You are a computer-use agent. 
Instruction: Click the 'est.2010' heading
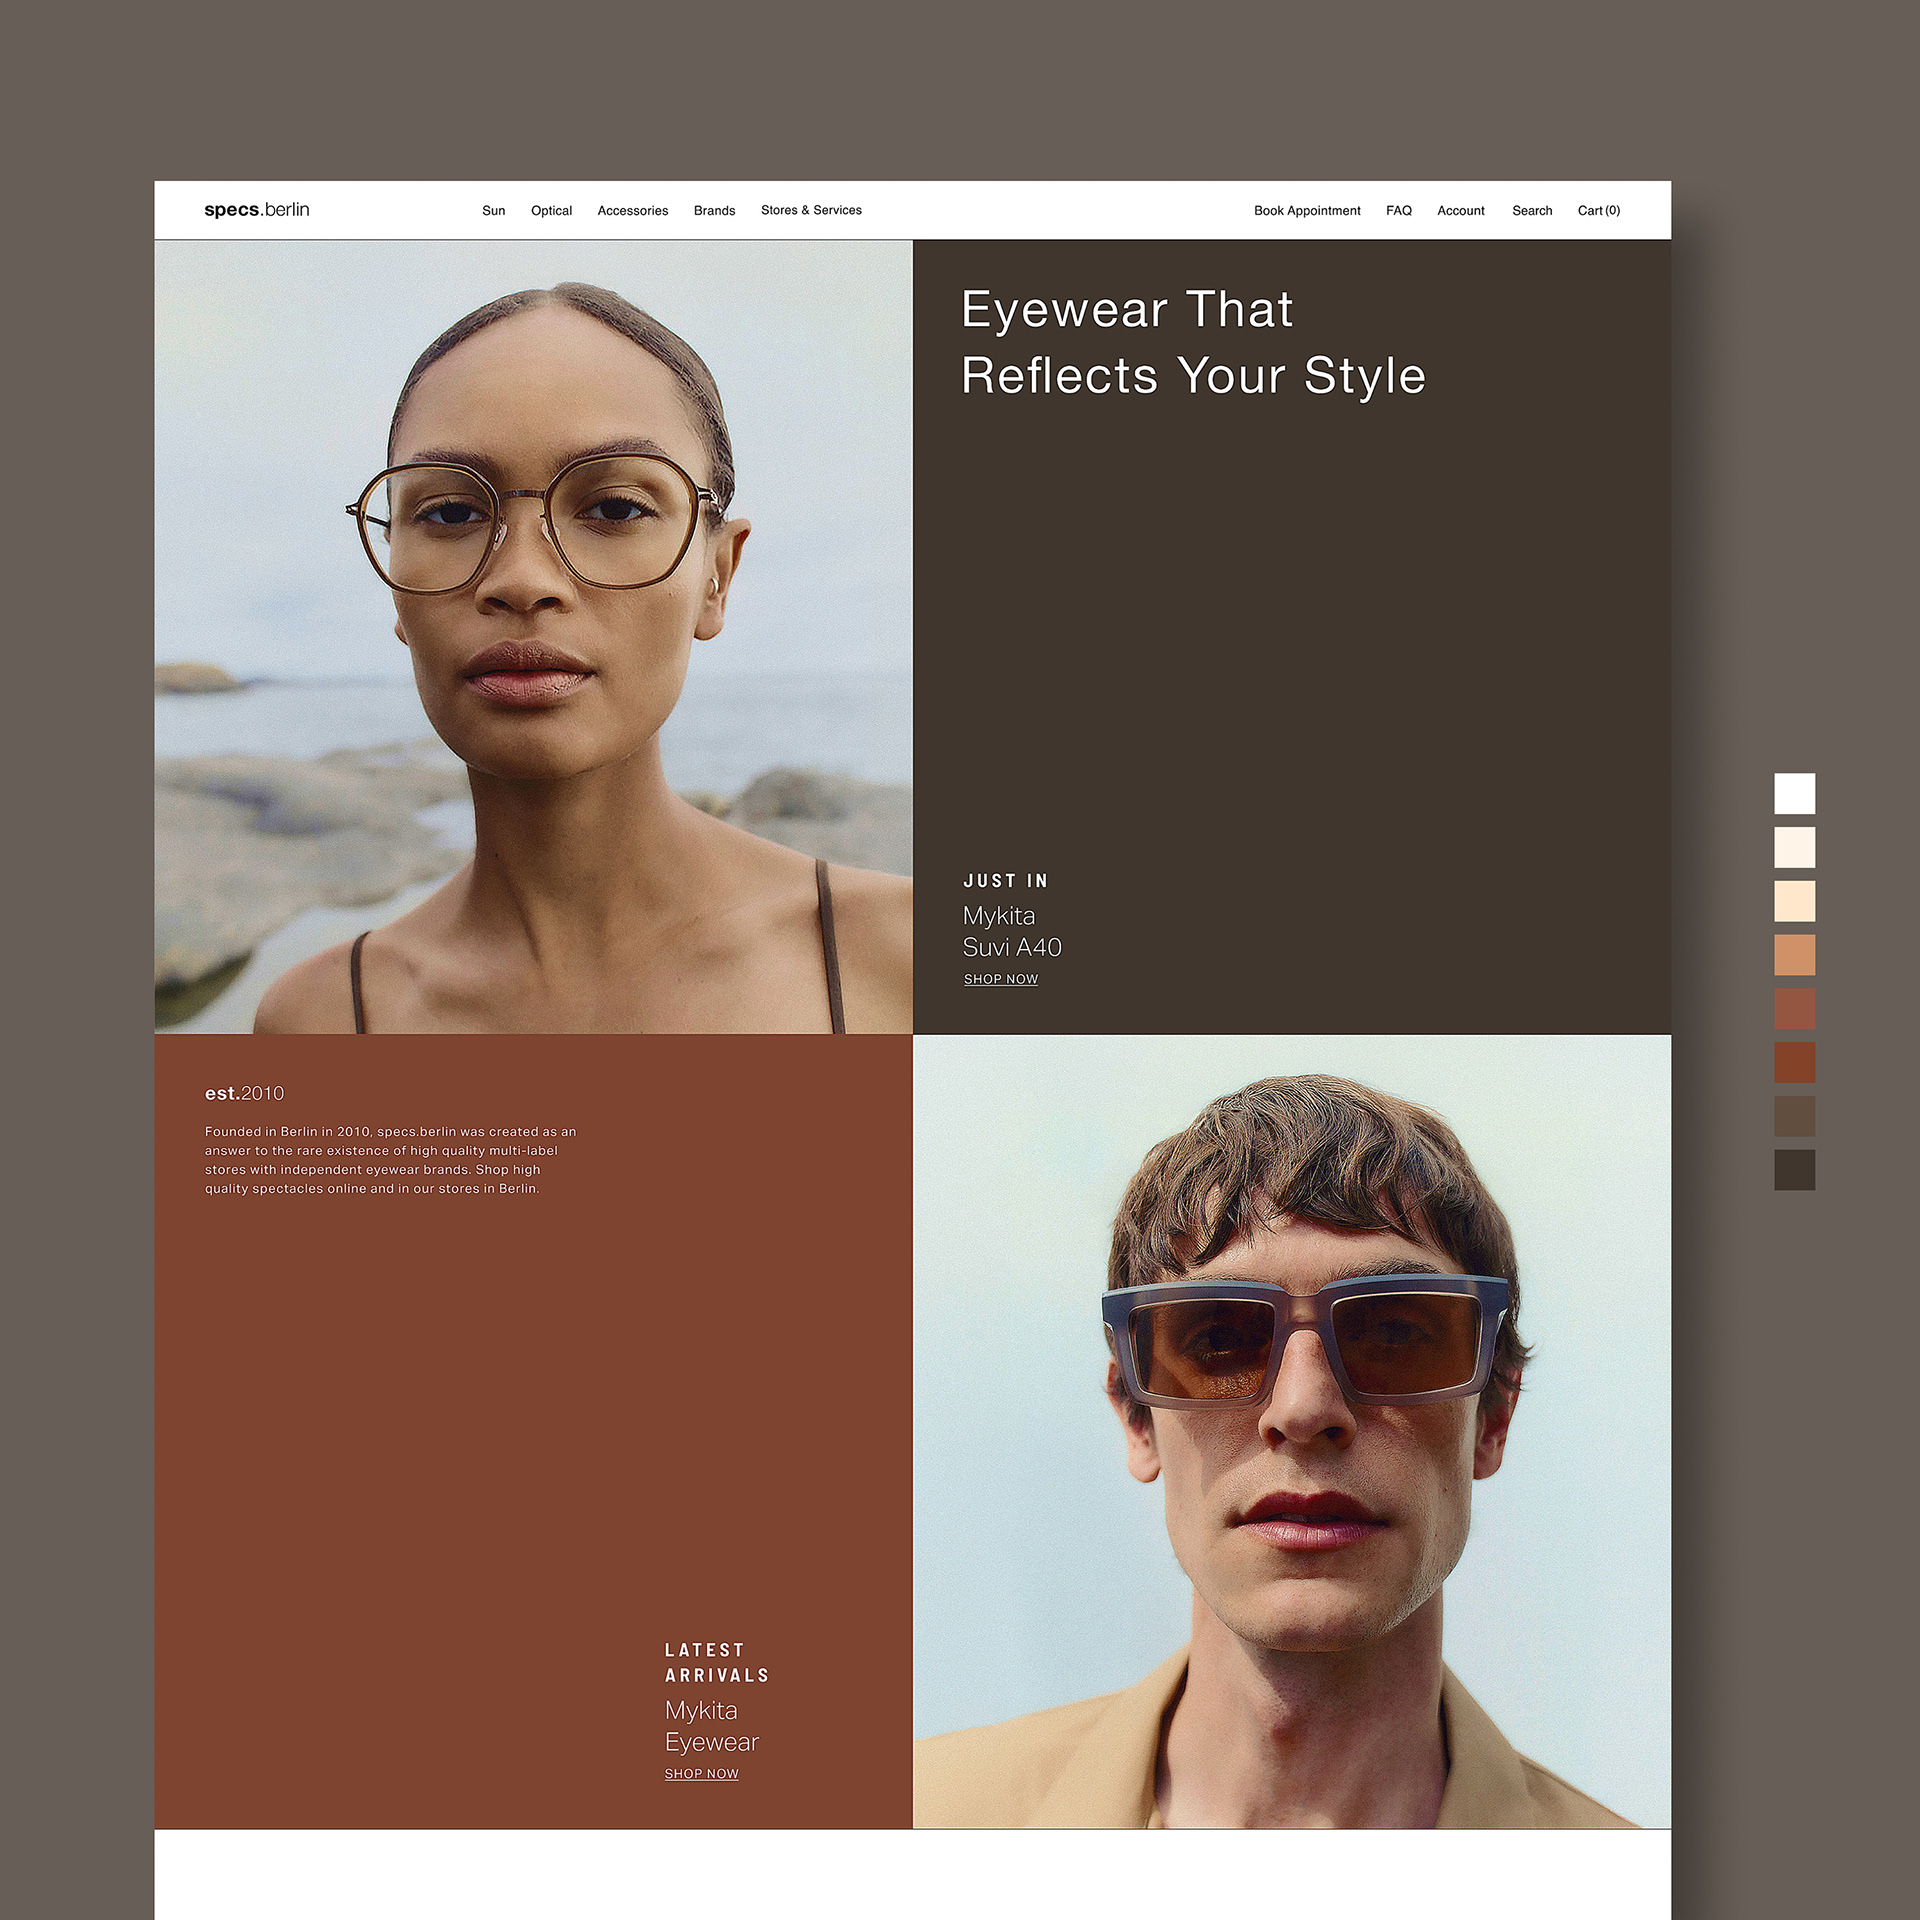tap(245, 1093)
